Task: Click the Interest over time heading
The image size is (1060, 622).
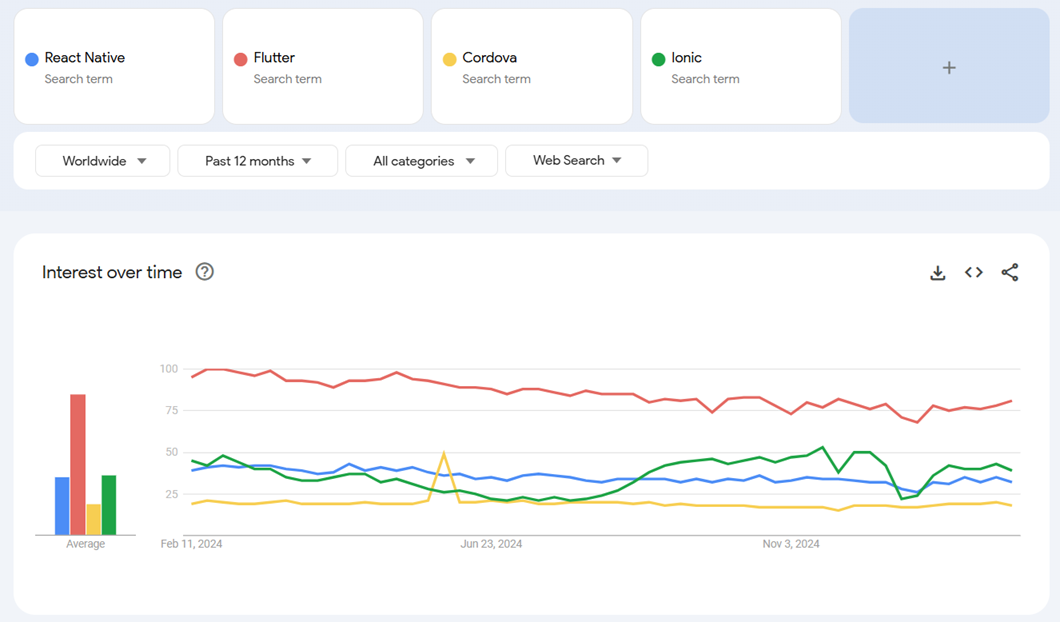Action: [x=112, y=272]
